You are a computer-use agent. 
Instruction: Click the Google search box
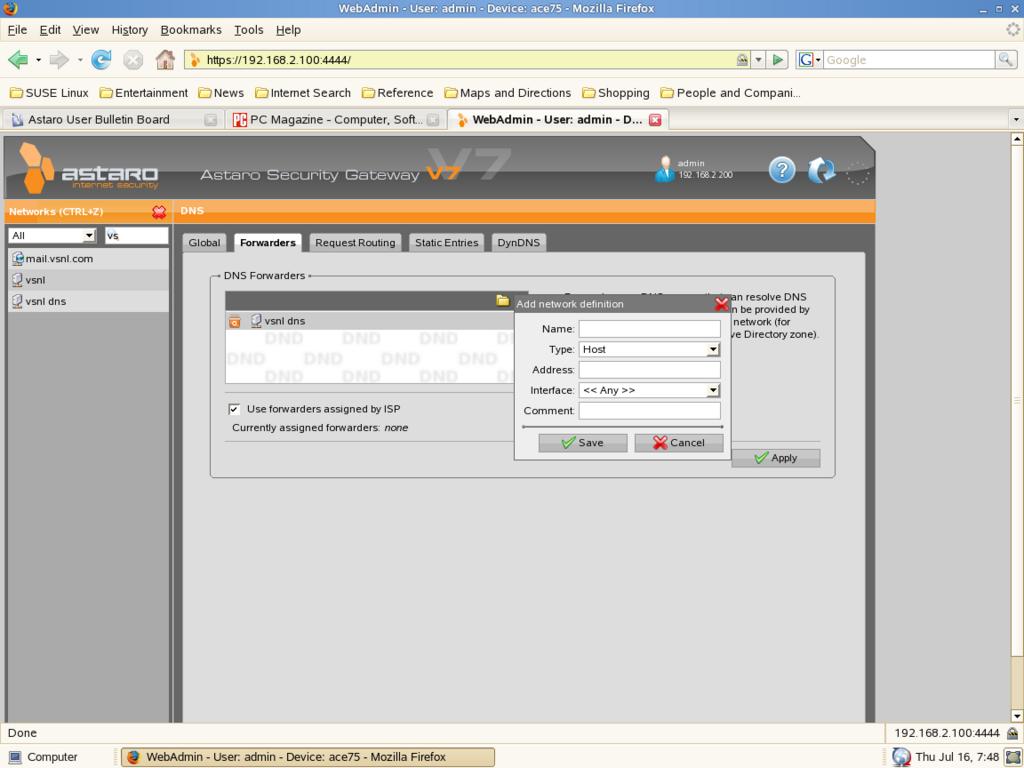click(x=908, y=60)
